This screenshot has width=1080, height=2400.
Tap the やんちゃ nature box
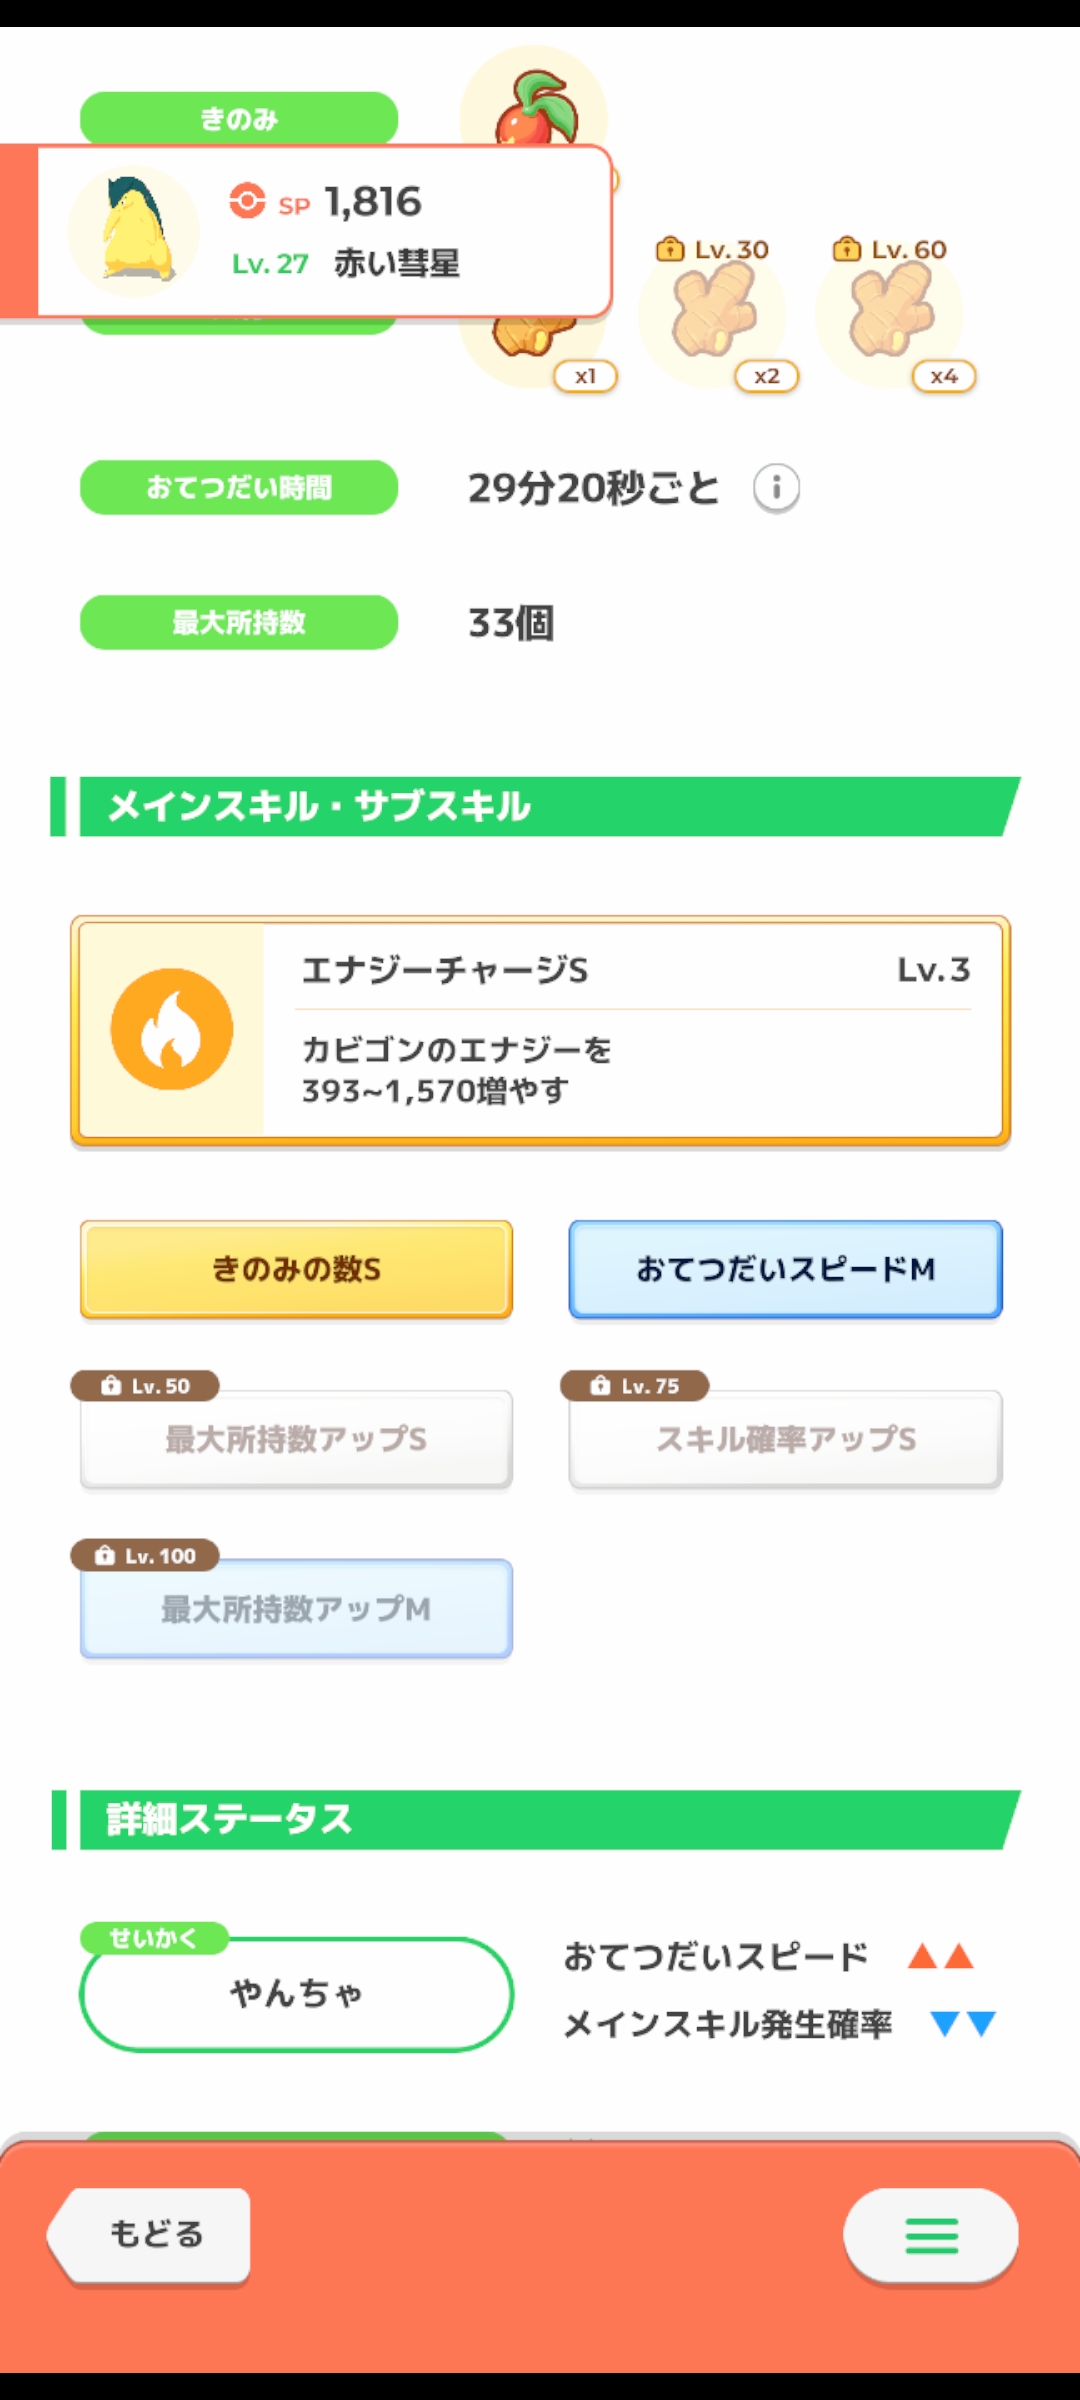pyautogui.click(x=296, y=1993)
